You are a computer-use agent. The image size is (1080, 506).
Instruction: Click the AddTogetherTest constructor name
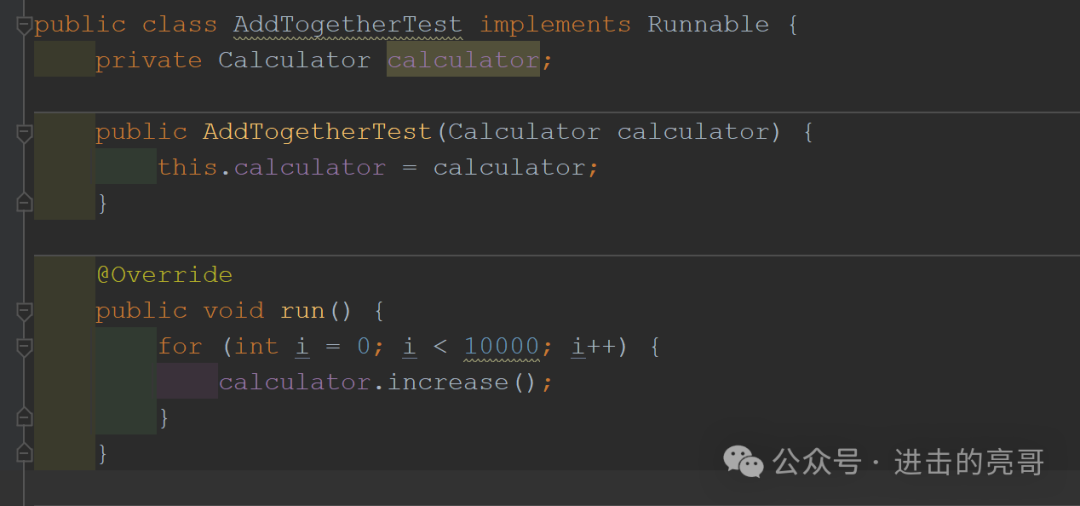click(x=317, y=132)
